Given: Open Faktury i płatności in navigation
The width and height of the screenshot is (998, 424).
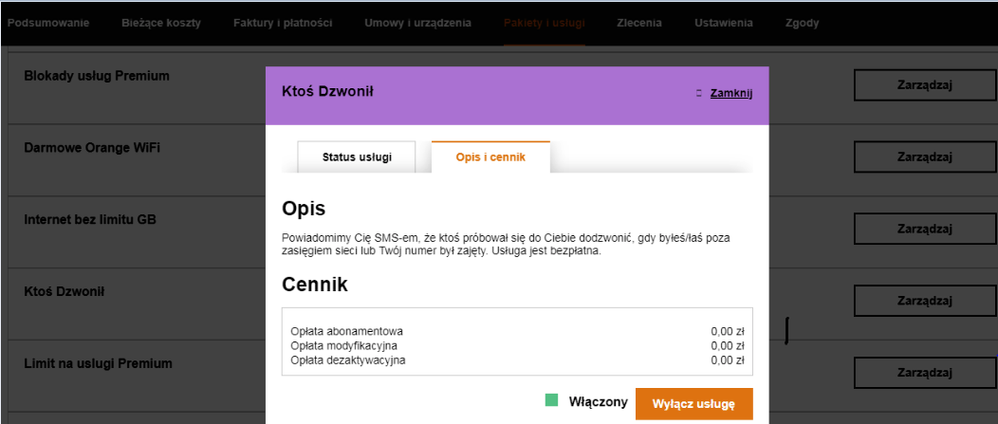Looking at the screenshot, I should click(x=283, y=22).
